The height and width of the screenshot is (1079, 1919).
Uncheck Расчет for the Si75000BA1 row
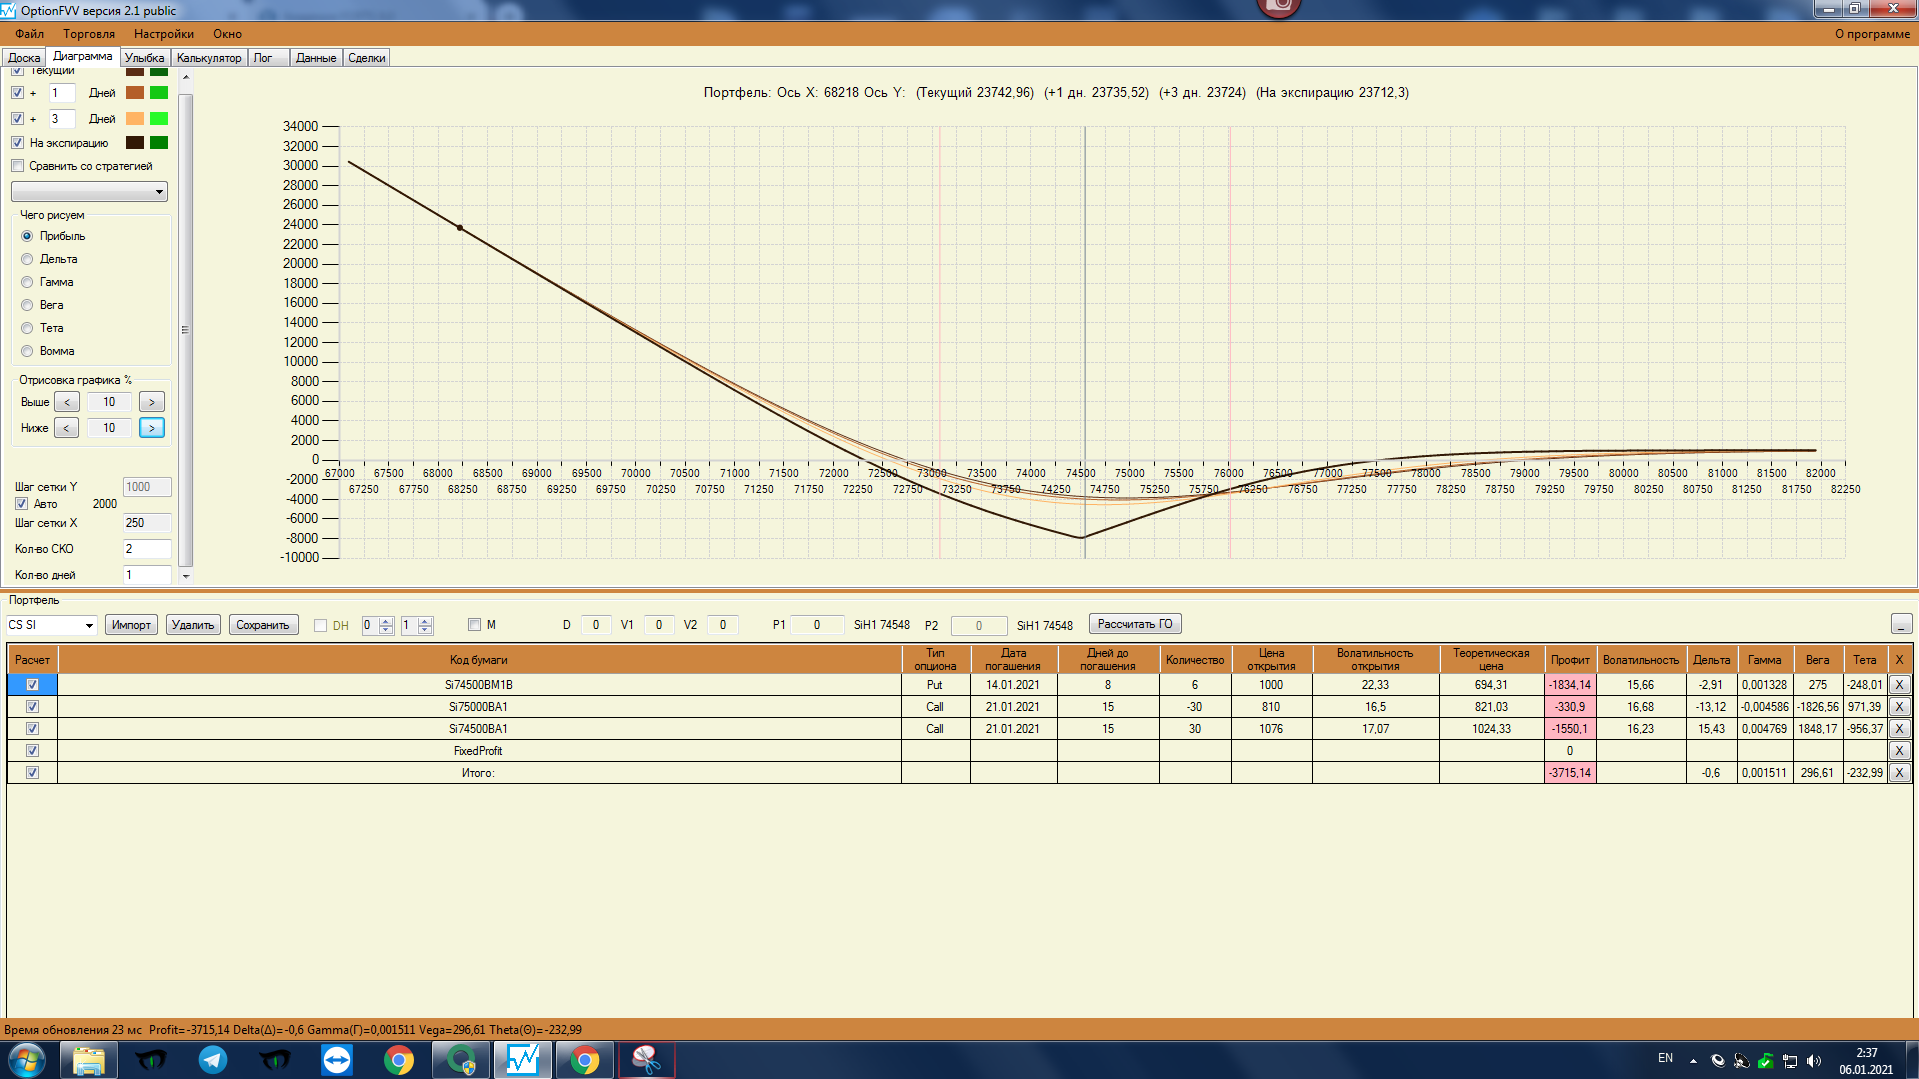[x=33, y=707]
